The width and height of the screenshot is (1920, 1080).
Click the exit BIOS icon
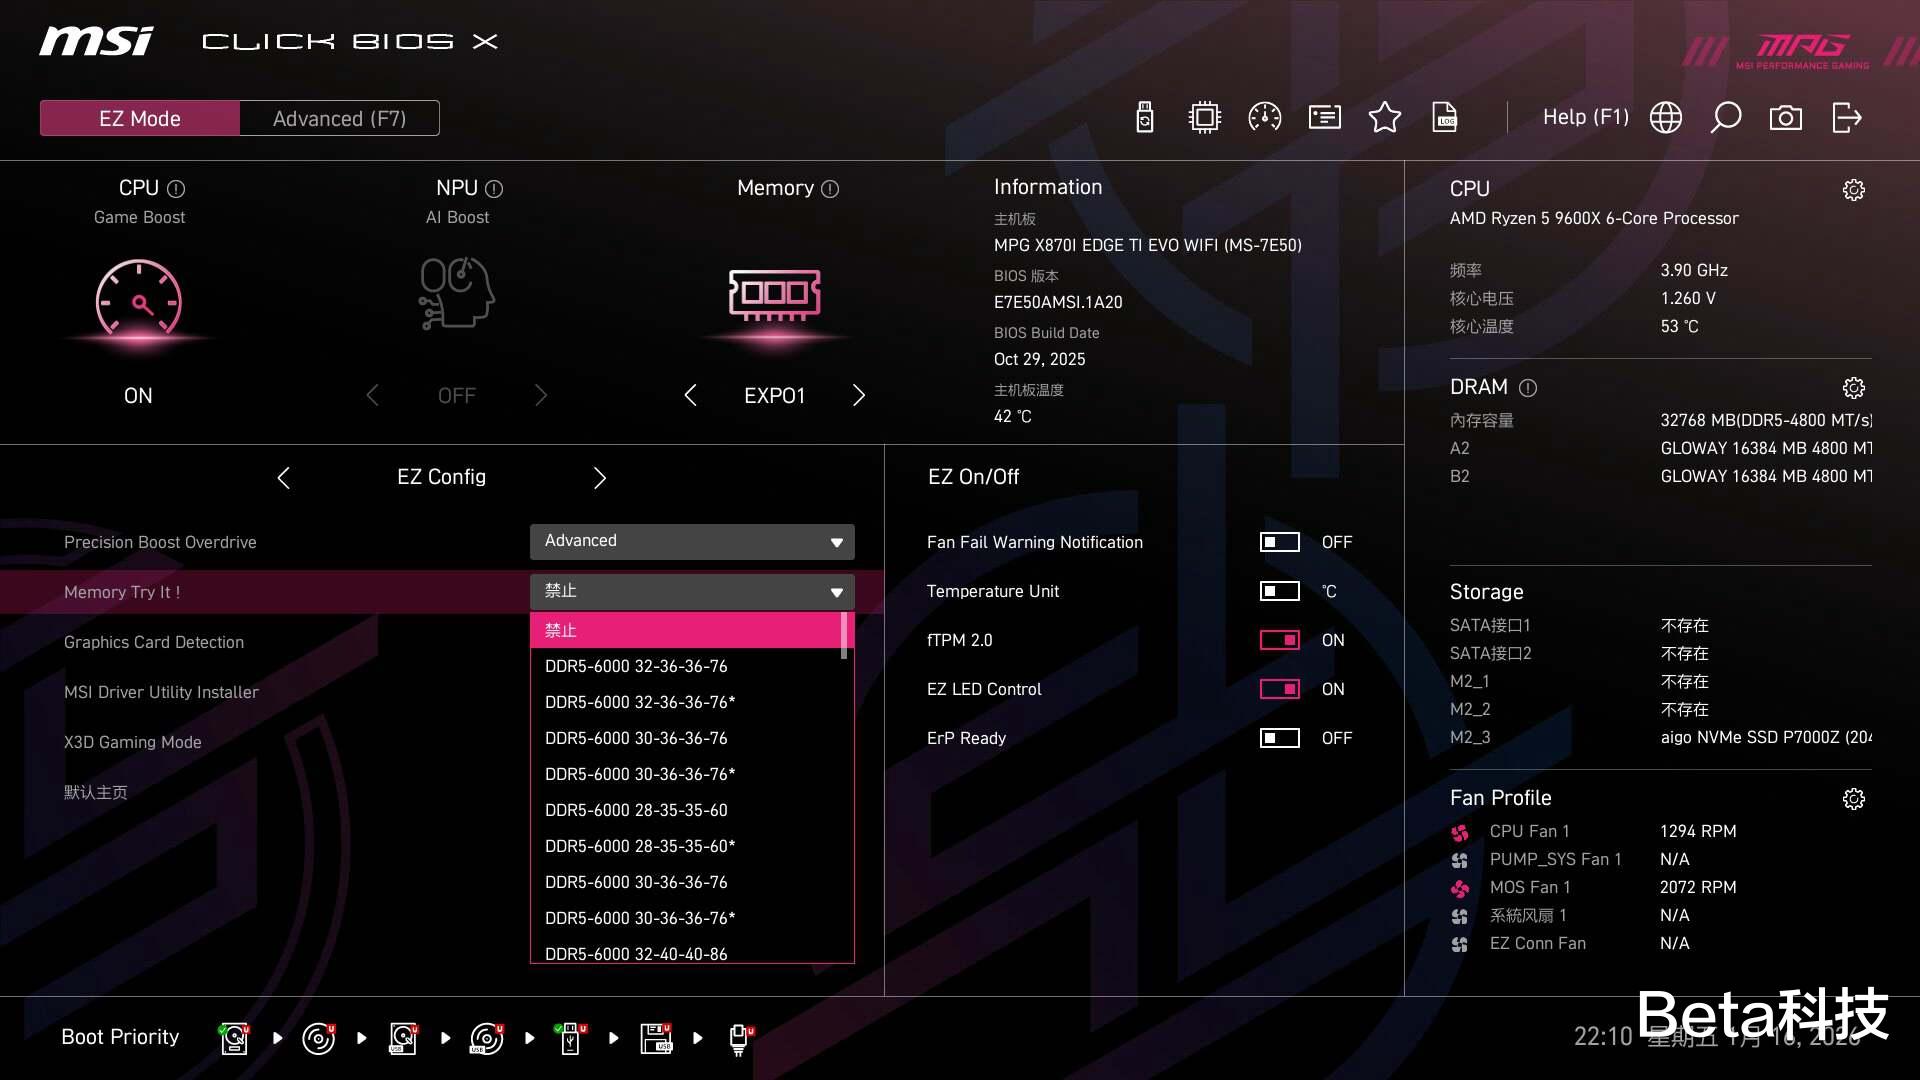[1846, 118]
